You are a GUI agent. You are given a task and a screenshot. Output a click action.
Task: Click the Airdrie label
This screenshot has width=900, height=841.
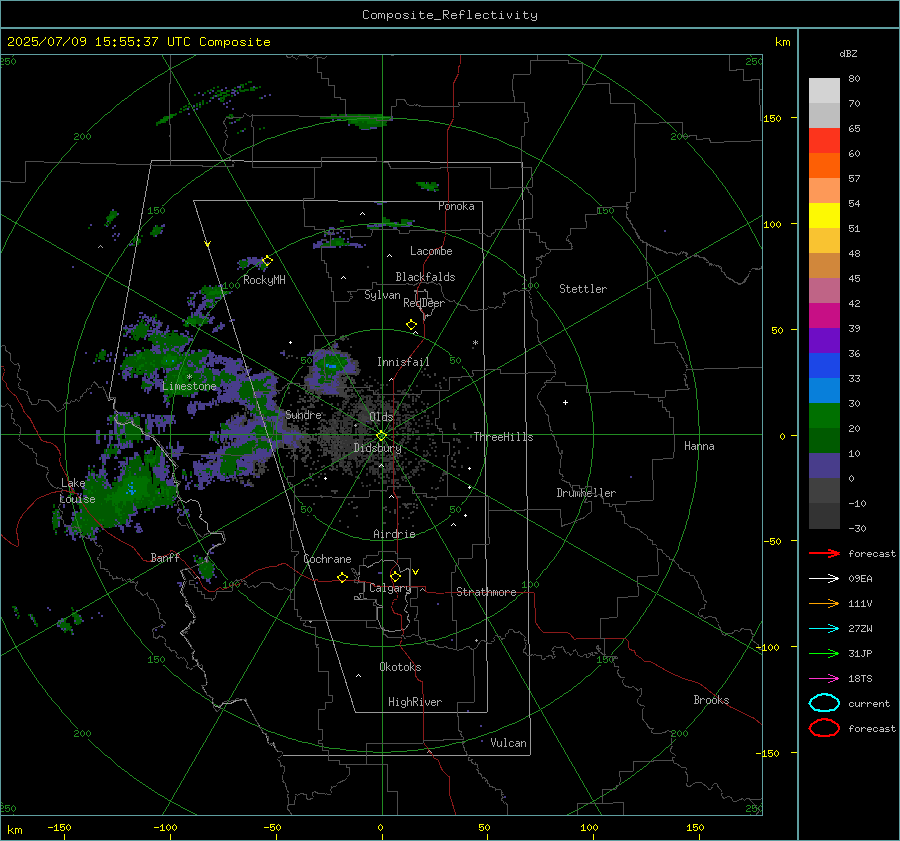(x=394, y=534)
